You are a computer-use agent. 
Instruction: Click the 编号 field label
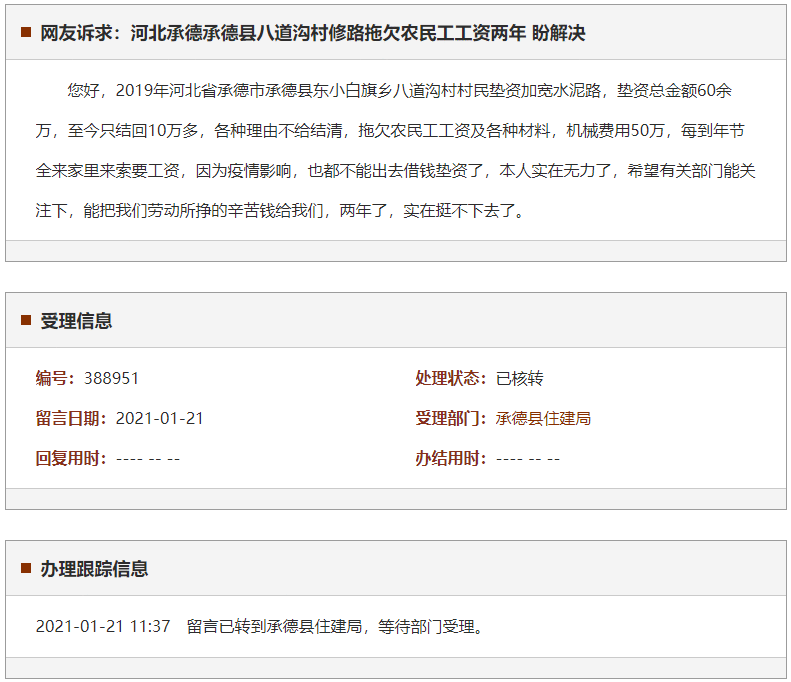coord(56,378)
